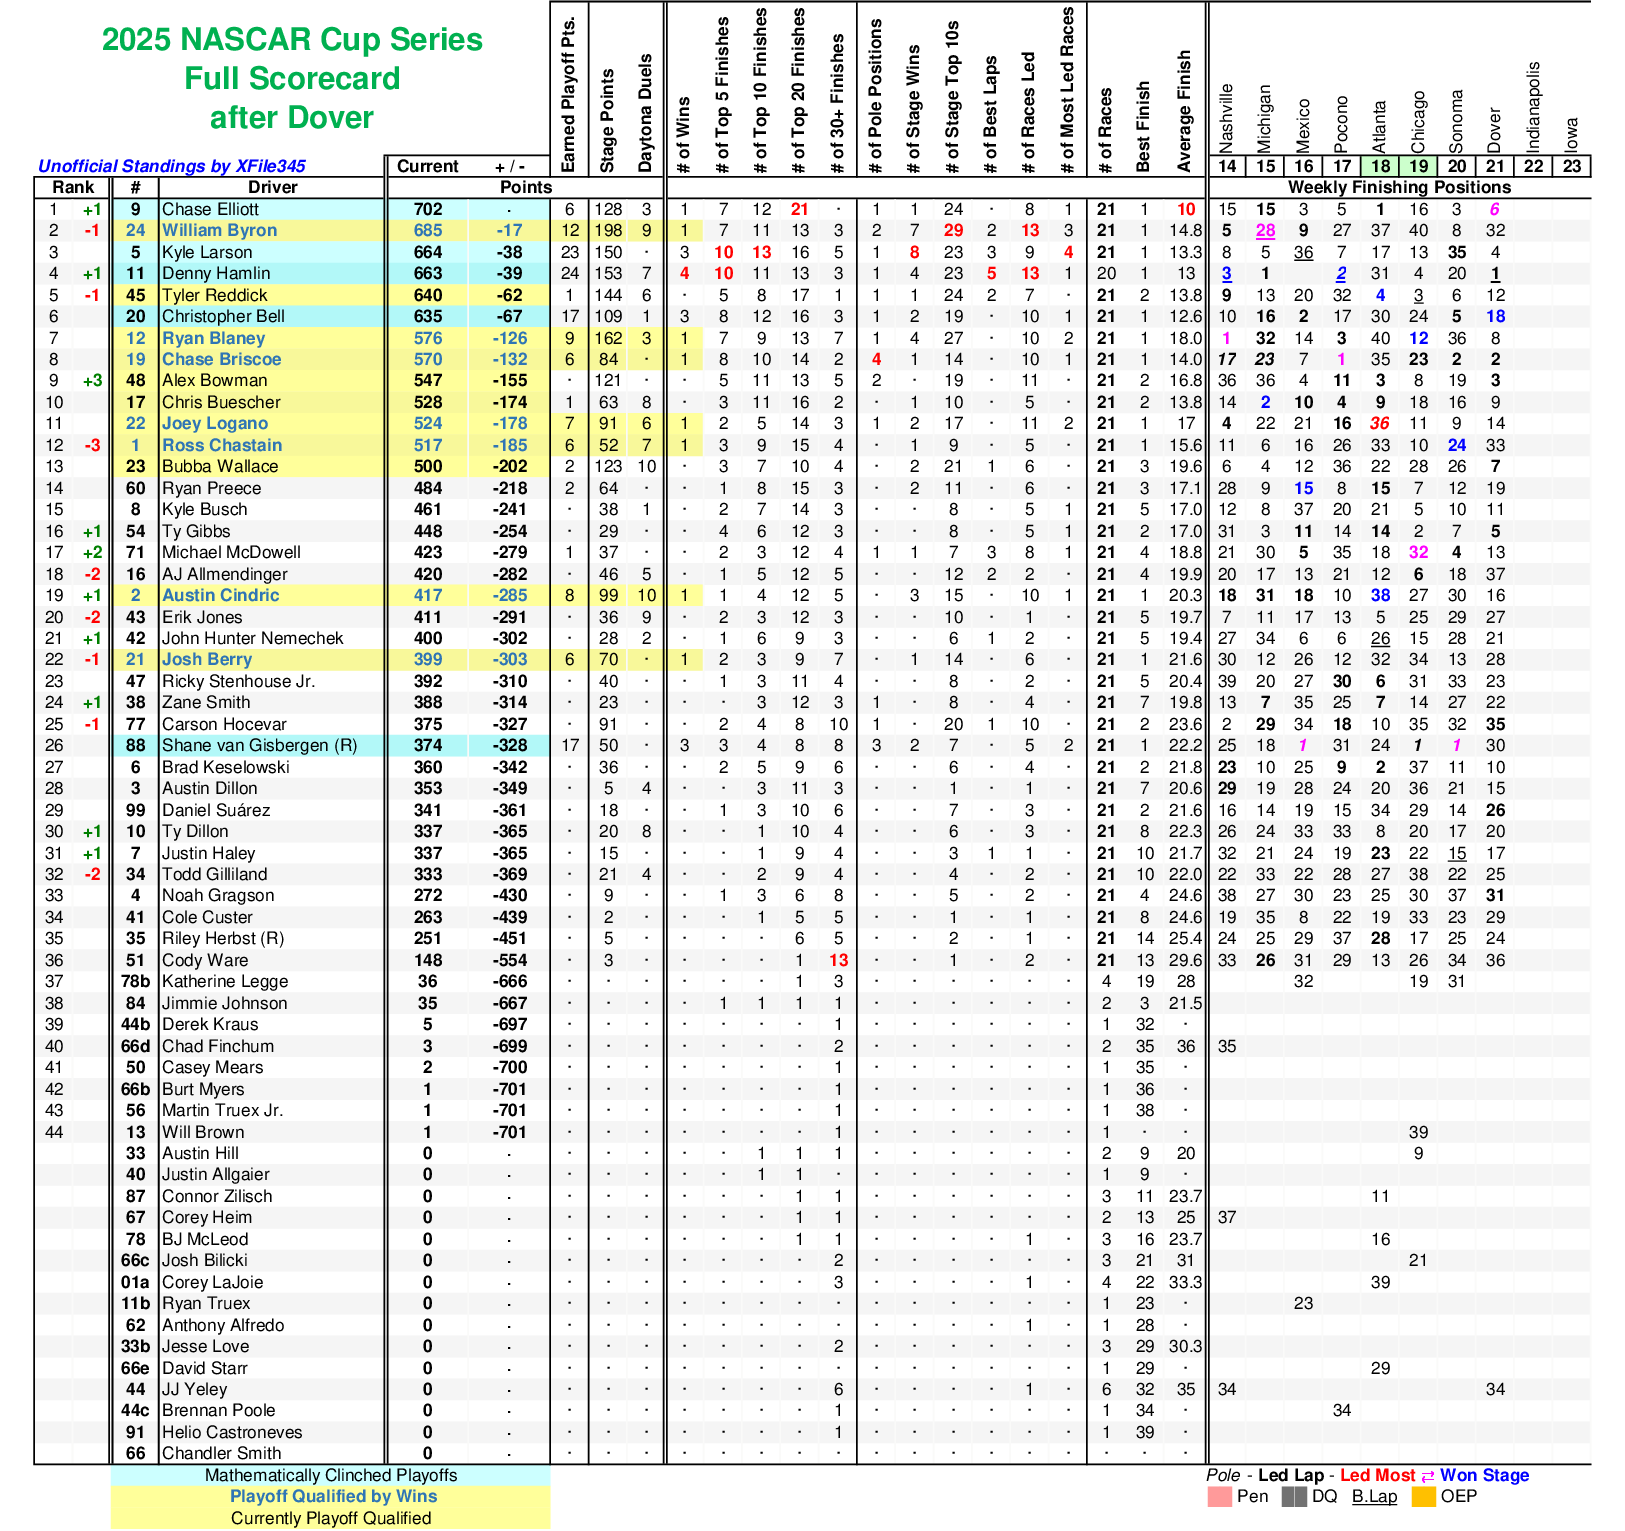The height and width of the screenshot is (1531, 1625).
Task: Select driver name 'Joey Logano'
Action: pyautogui.click(x=215, y=423)
